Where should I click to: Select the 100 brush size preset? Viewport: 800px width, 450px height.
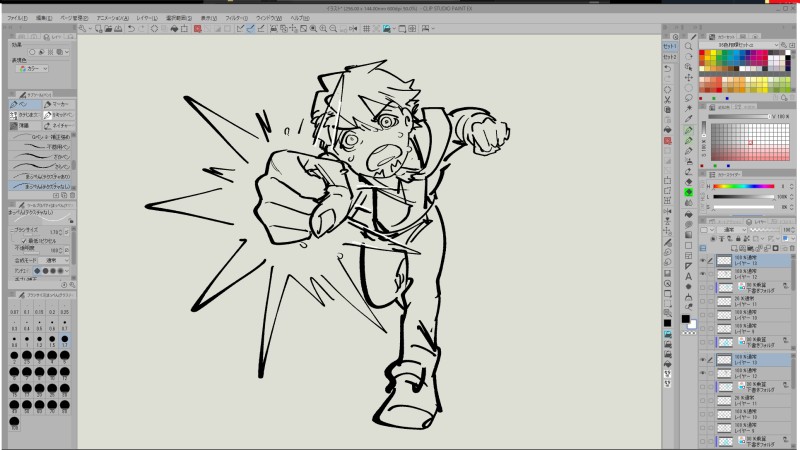tap(14, 423)
